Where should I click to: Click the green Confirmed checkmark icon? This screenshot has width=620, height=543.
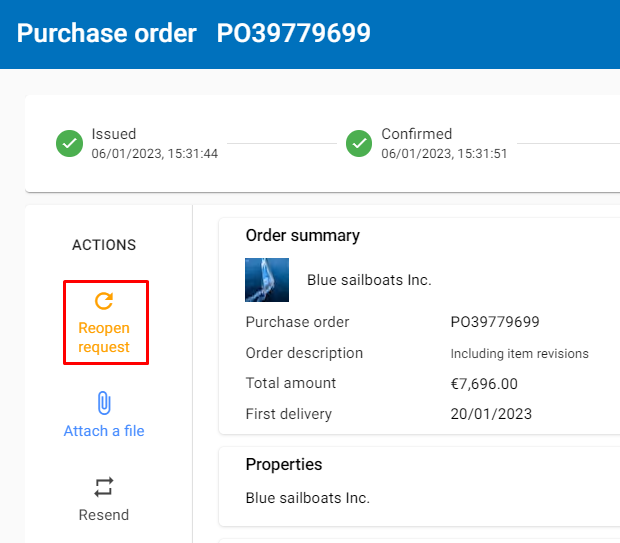pyautogui.click(x=359, y=144)
